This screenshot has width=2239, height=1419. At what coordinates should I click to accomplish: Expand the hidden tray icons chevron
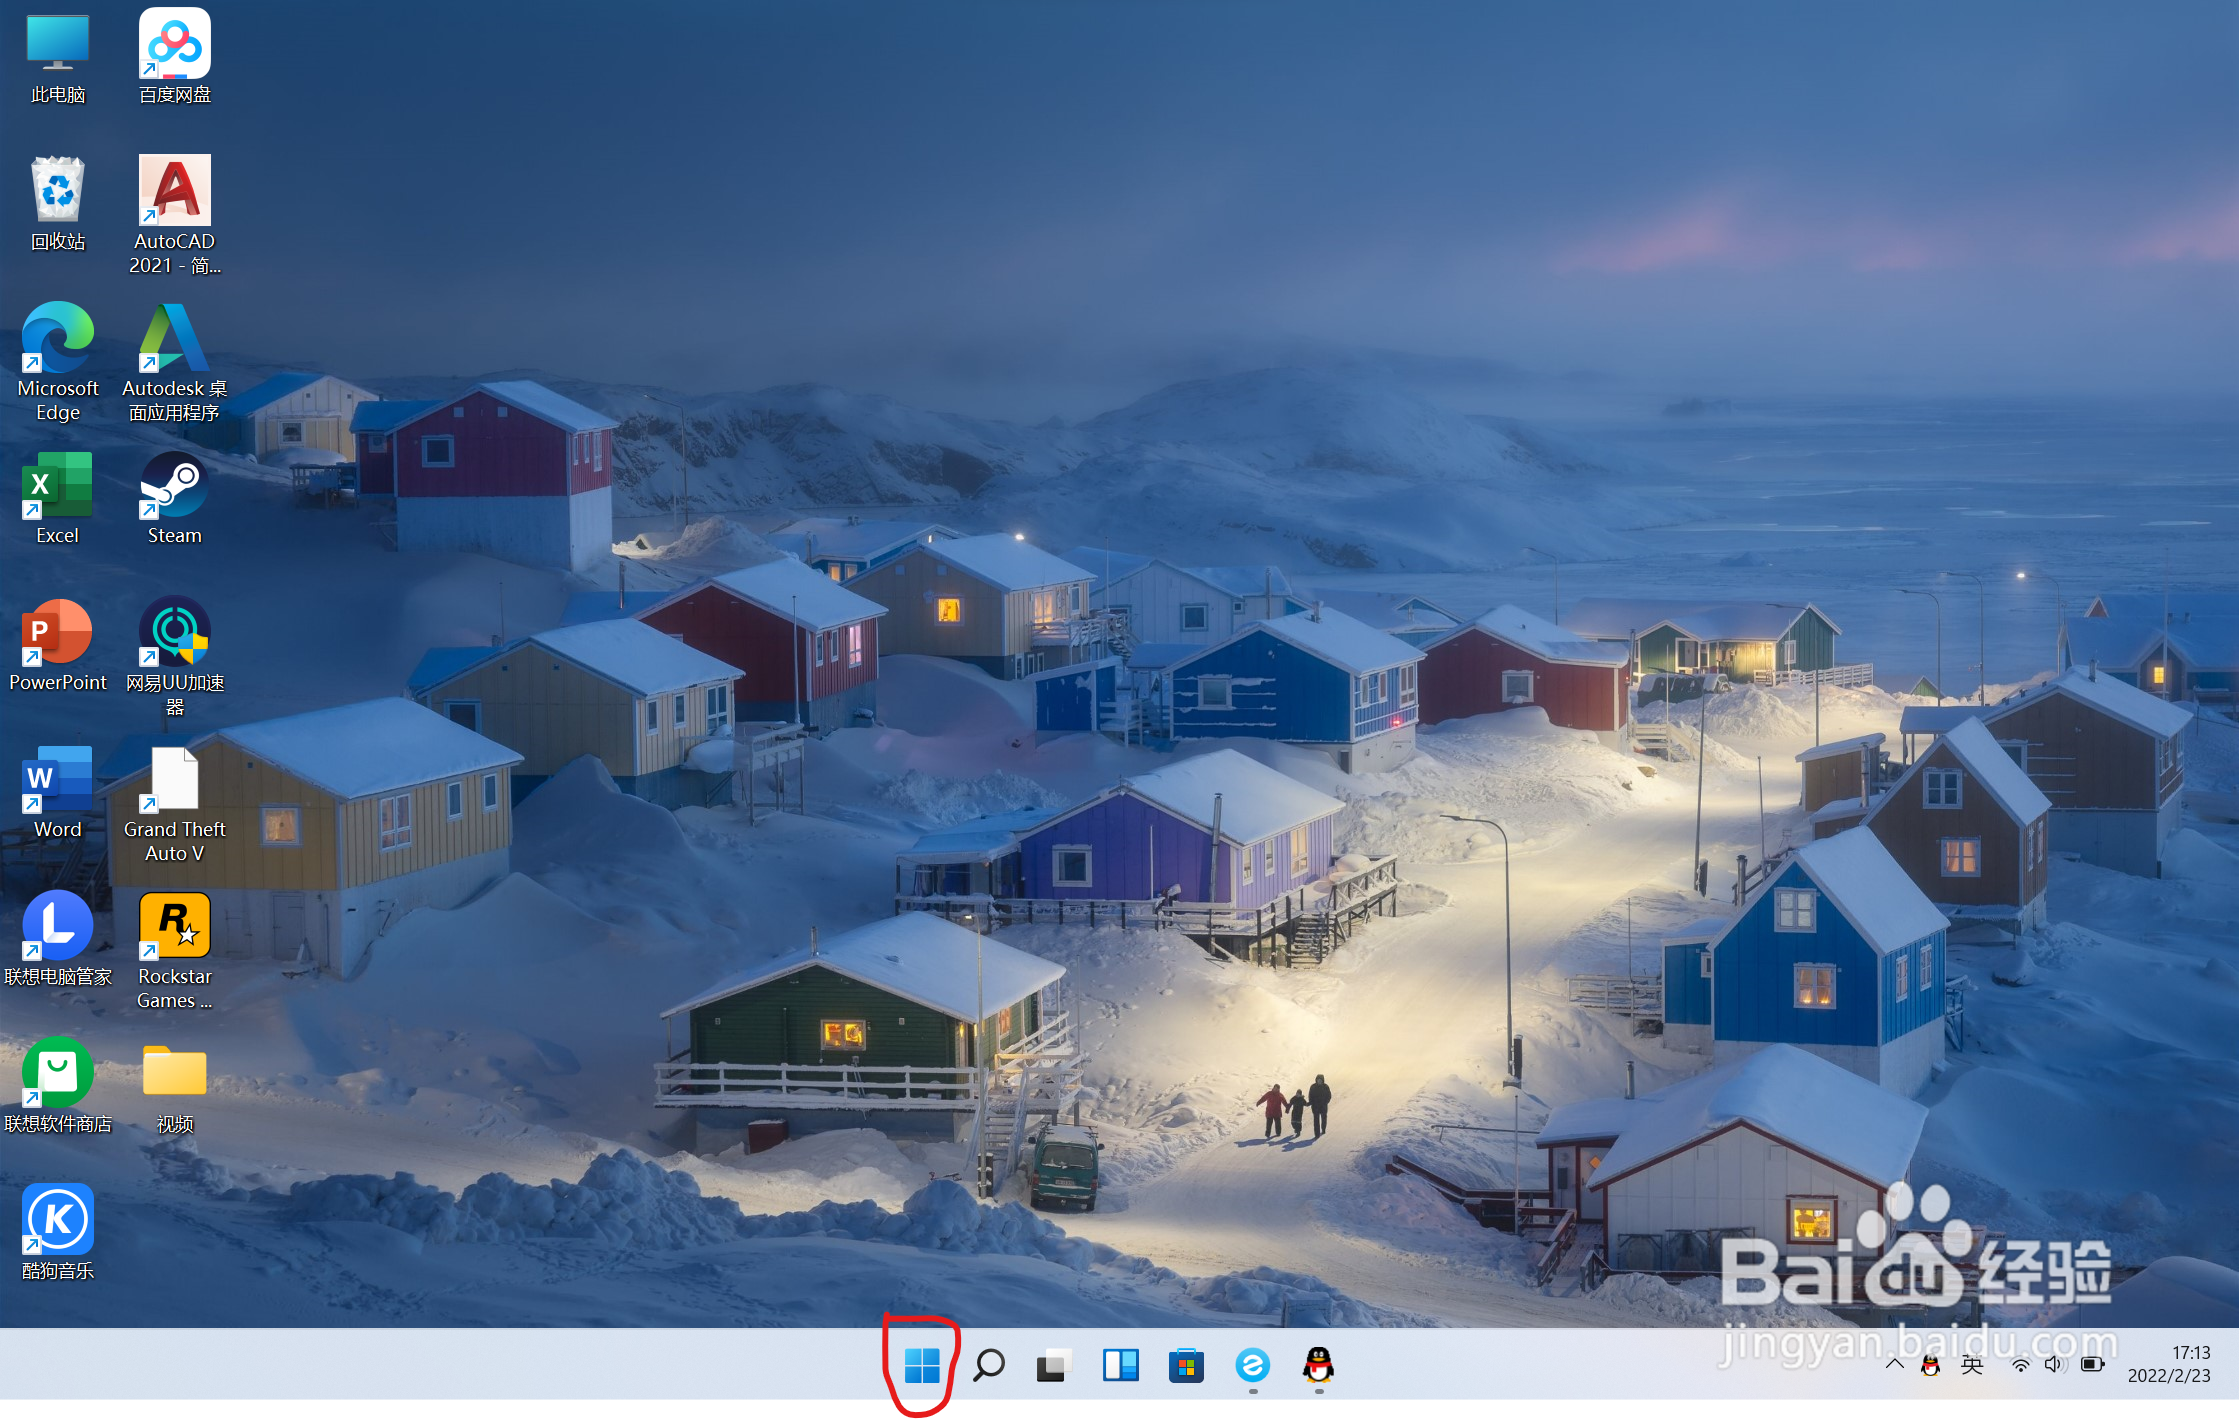[1894, 1364]
